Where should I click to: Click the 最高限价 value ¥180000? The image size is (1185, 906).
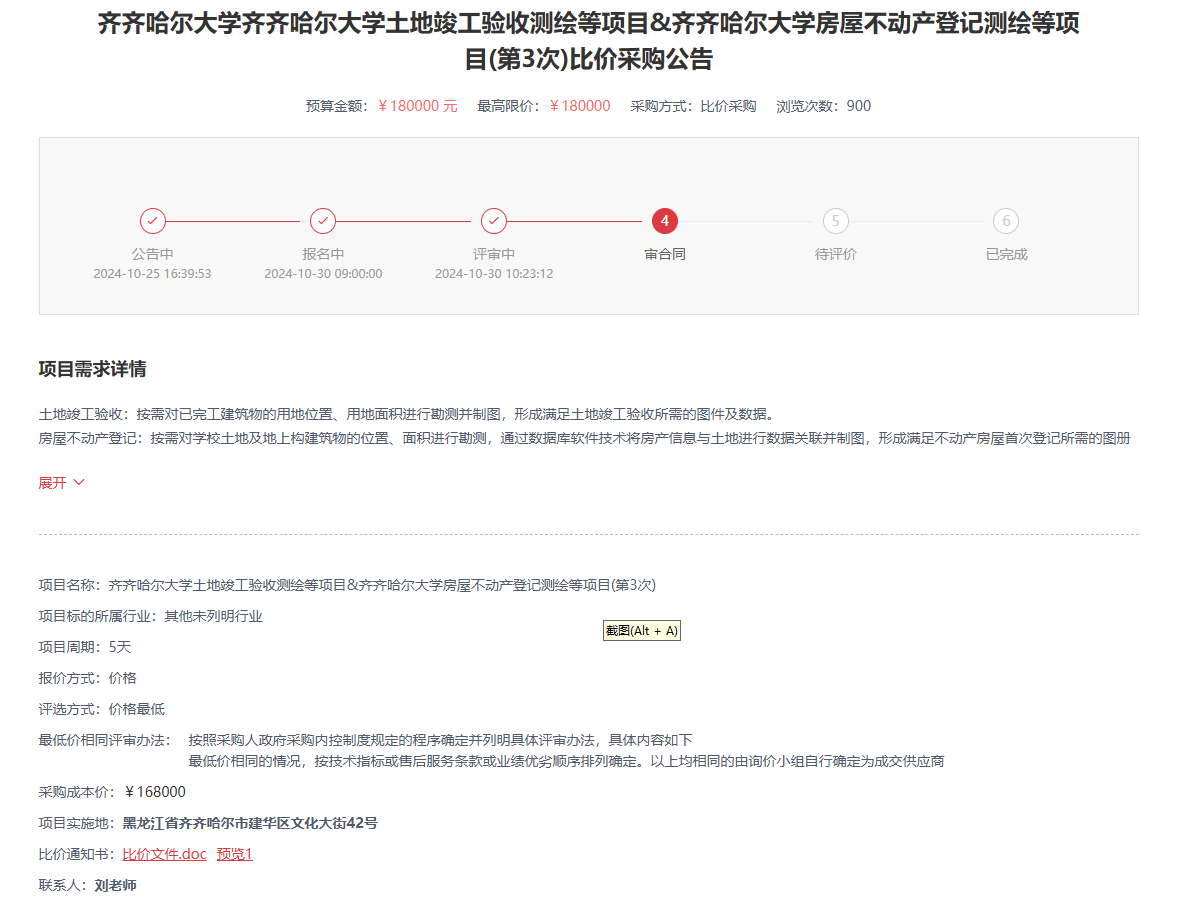pos(580,106)
